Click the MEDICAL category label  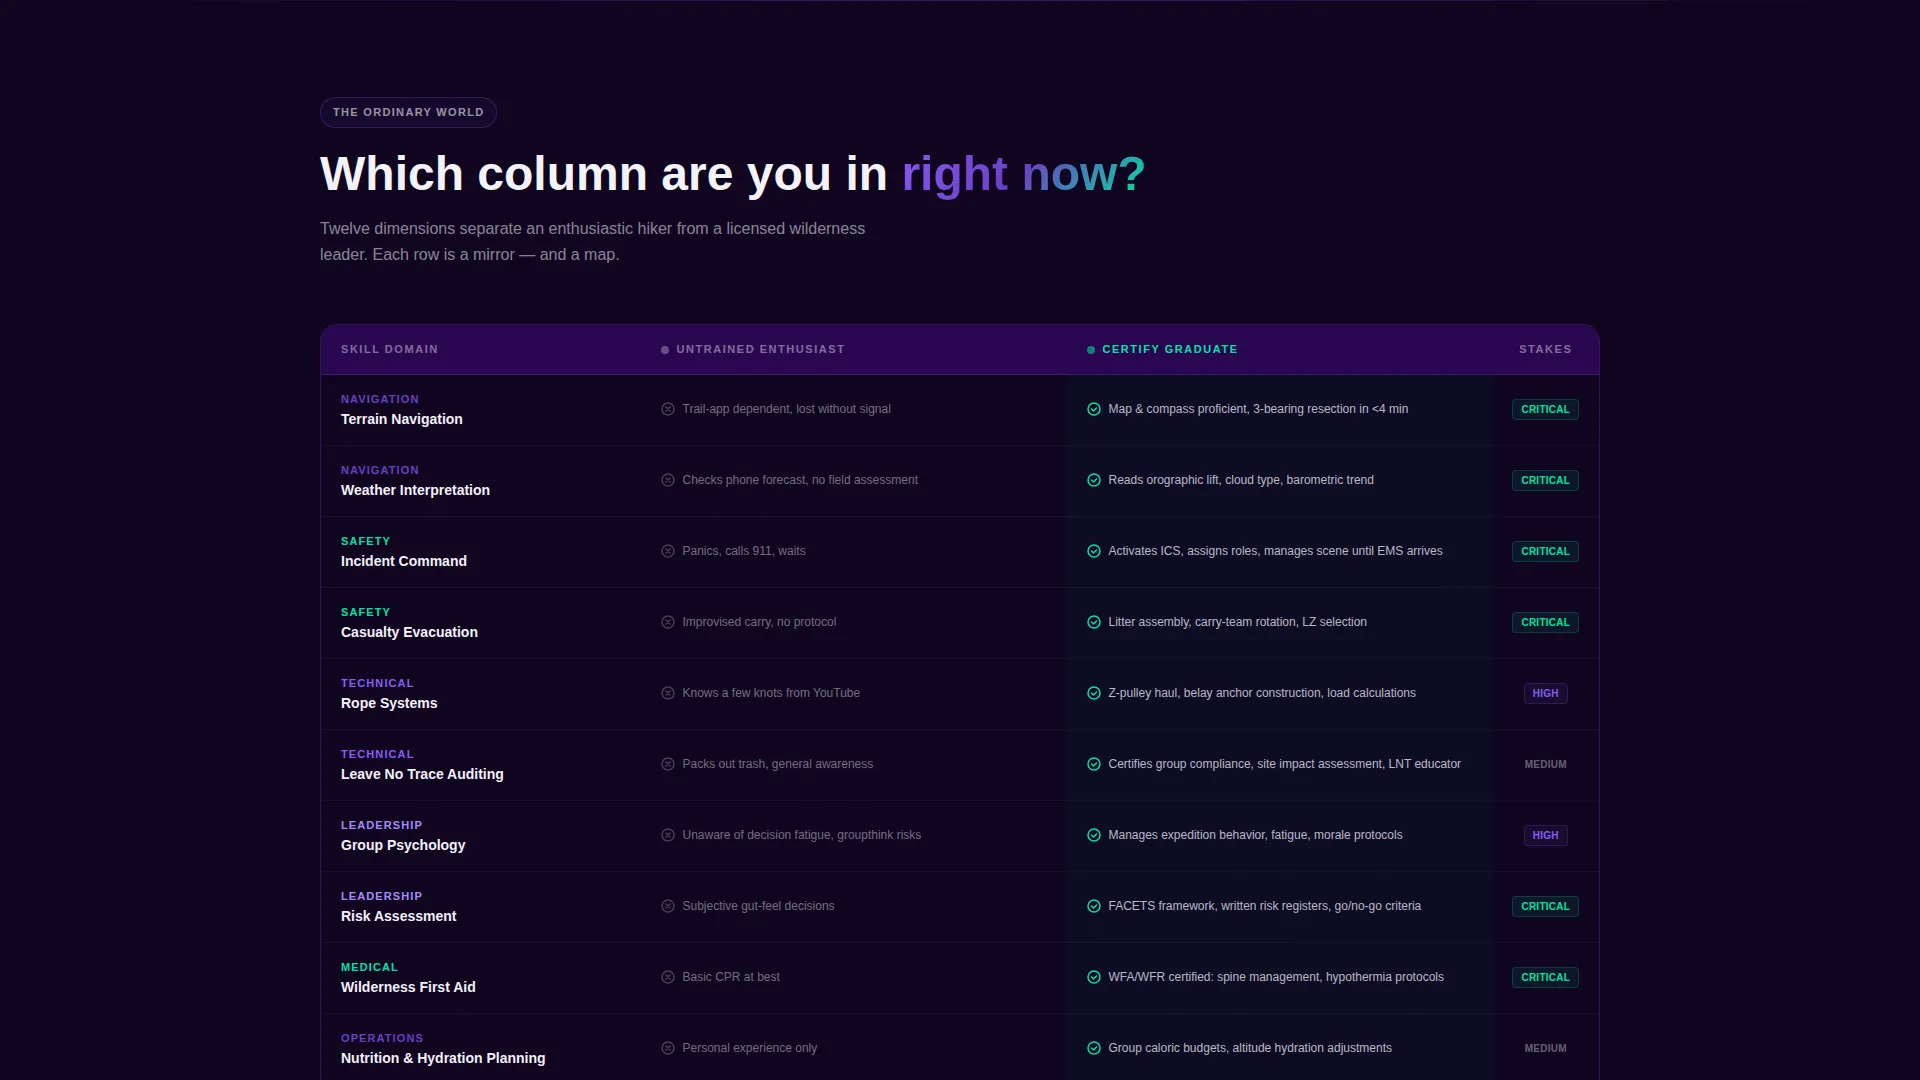point(369,967)
